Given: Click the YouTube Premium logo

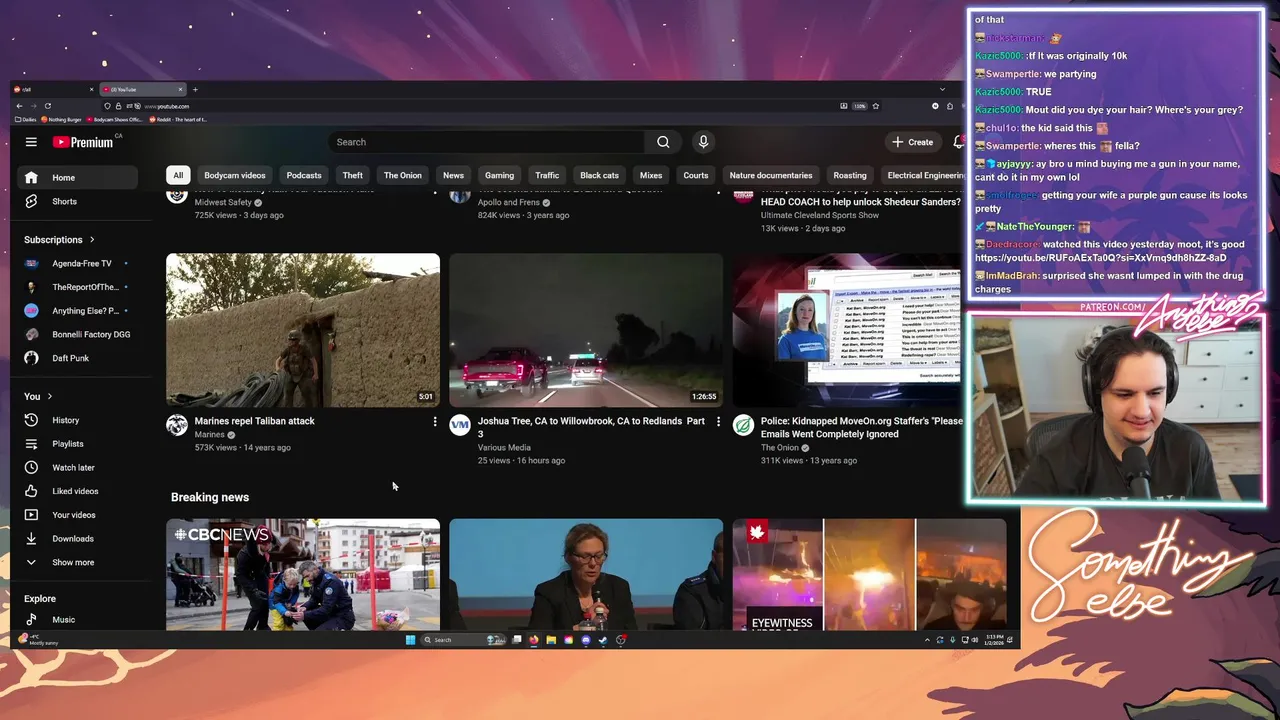Looking at the screenshot, I should coord(83,142).
